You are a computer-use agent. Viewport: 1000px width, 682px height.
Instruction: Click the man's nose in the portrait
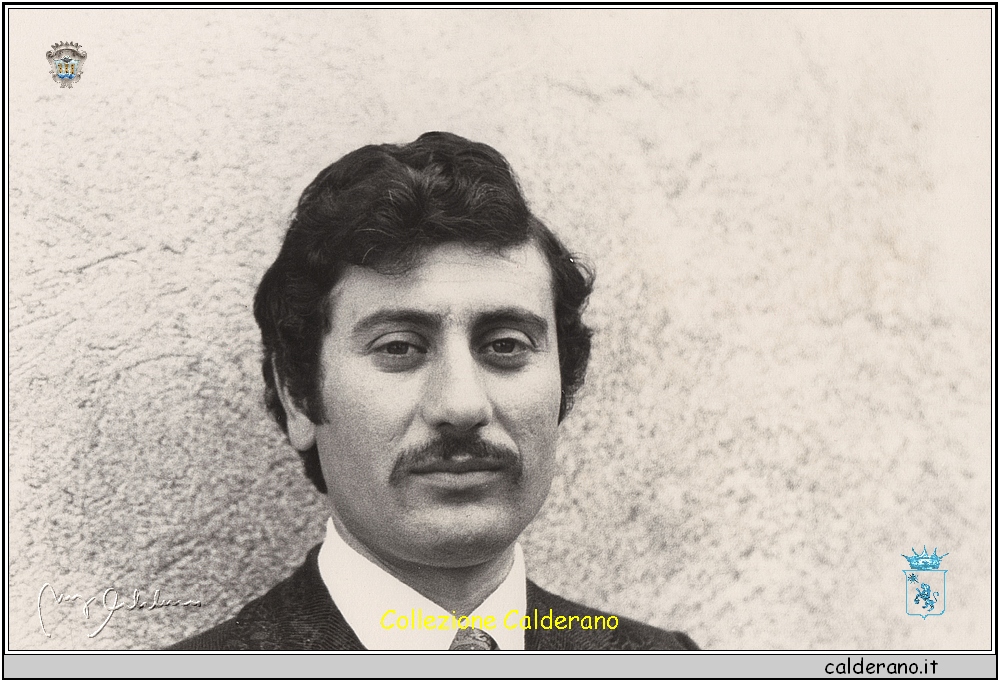point(459,395)
